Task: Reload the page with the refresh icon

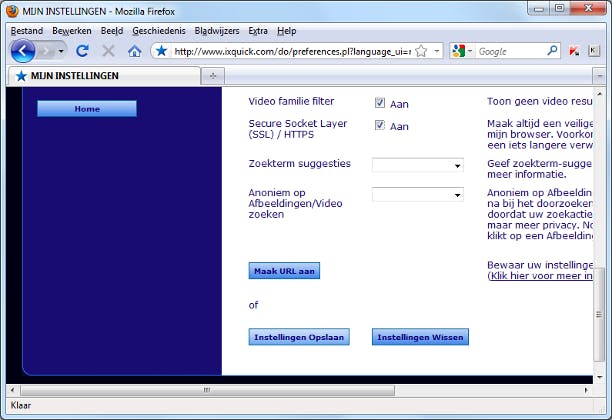Action: point(82,51)
